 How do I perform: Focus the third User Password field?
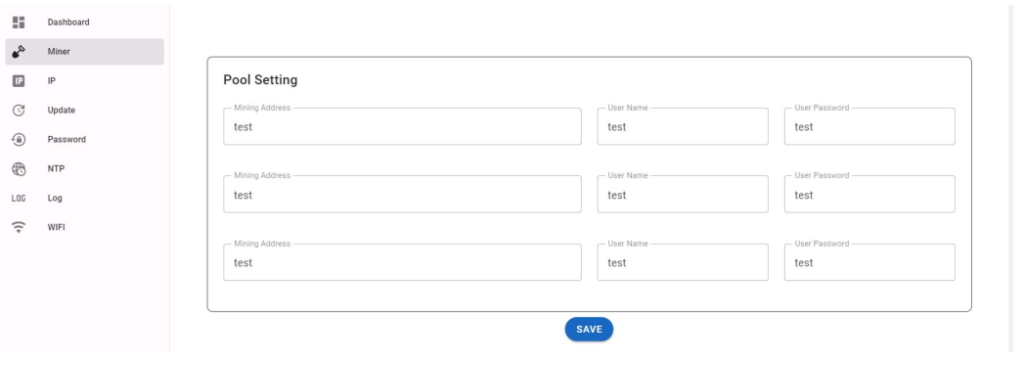click(869, 262)
